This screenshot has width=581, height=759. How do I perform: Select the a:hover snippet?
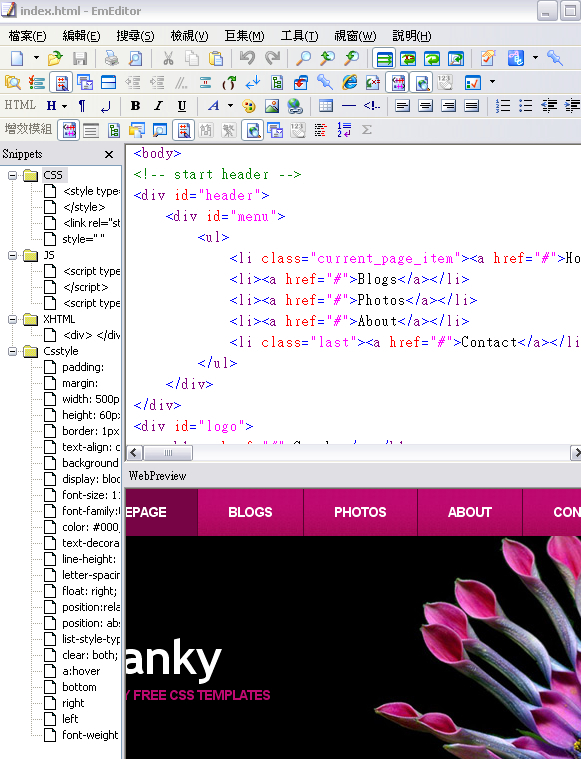pos(81,671)
